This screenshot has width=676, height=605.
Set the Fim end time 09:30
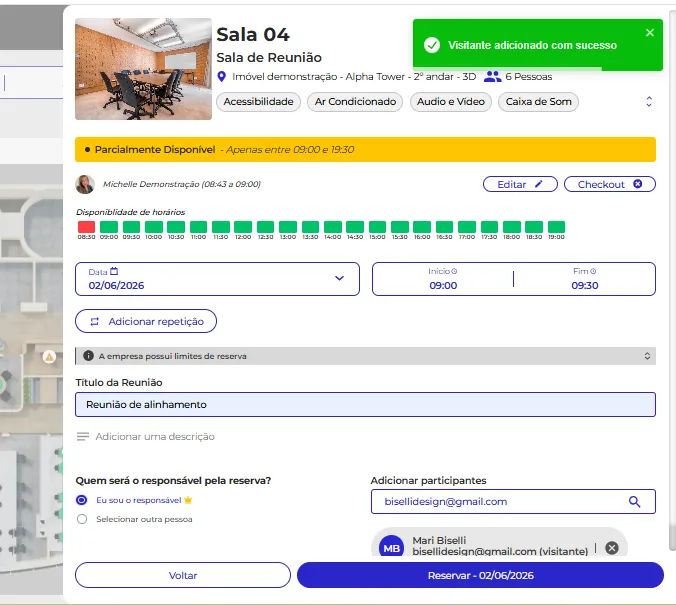point(585,285)
